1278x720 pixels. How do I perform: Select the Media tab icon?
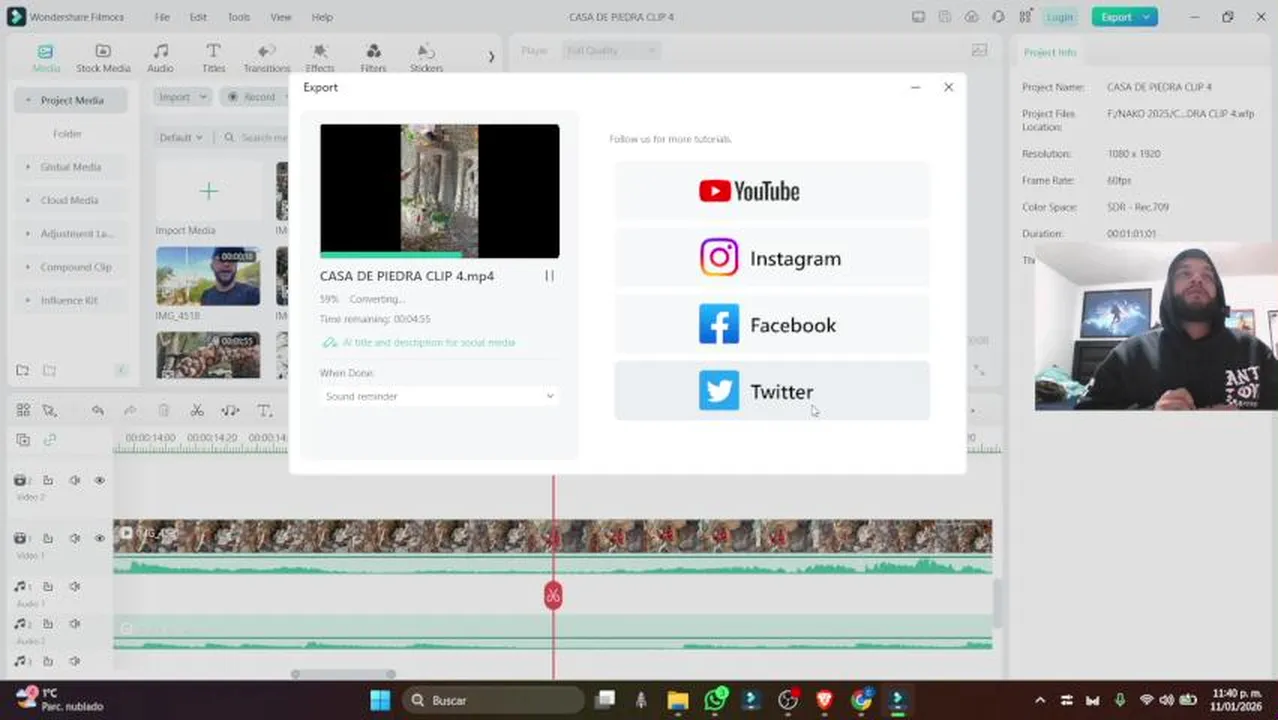coord(45,51)
